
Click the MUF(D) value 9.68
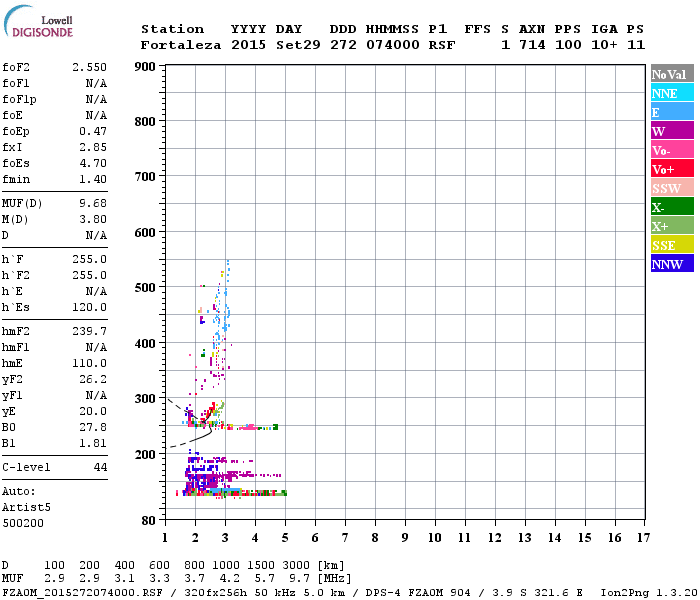[93, 204]
